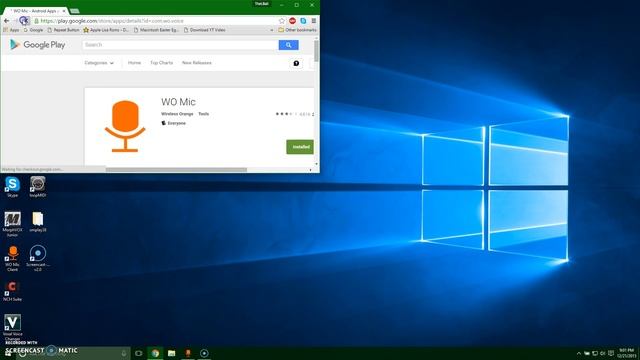Open Top Charts
Viewport: 640px width, 360px height.
tap(161, 63)
